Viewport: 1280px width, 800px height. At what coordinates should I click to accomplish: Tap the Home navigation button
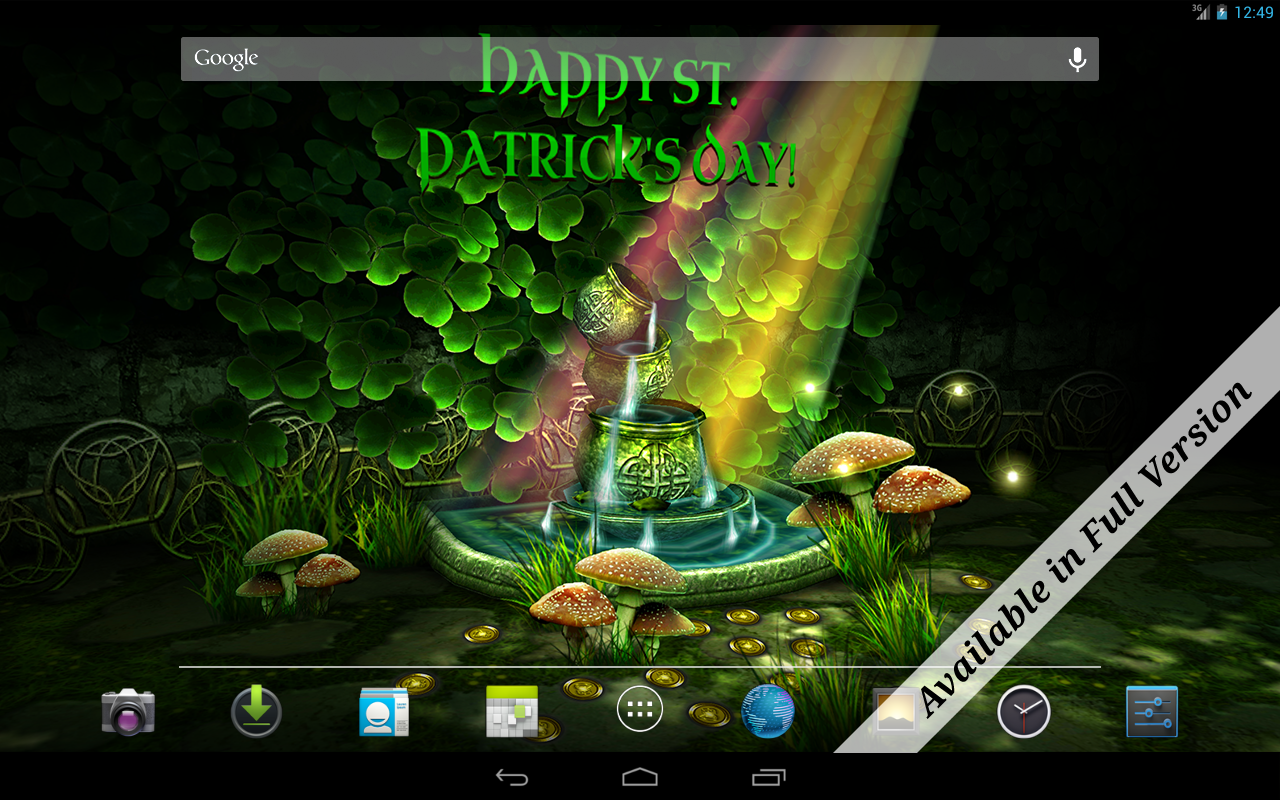(640, 777)
